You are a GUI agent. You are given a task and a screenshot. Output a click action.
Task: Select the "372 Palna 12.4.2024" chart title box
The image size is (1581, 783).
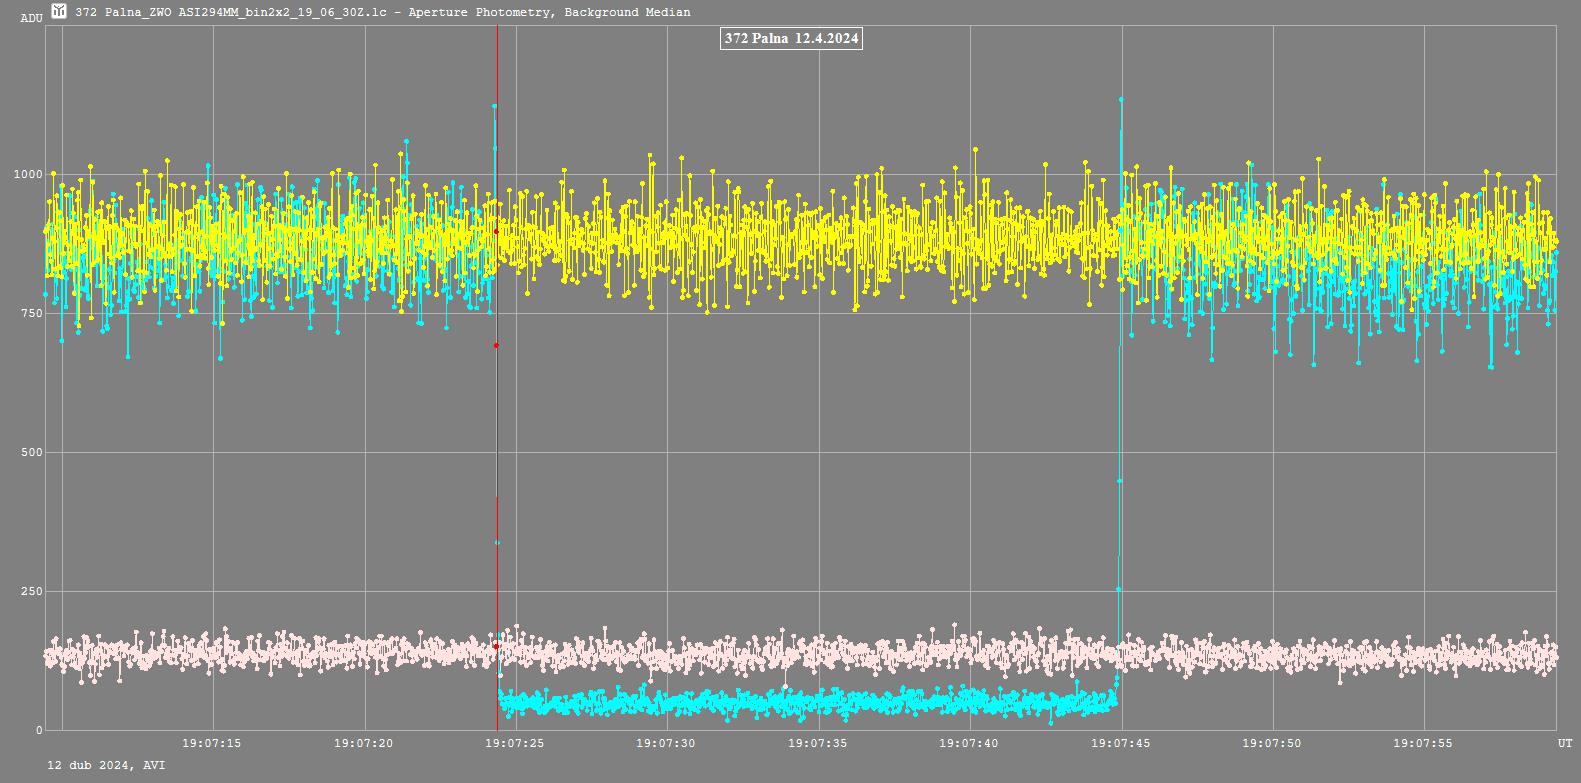[x=791, y=39]
